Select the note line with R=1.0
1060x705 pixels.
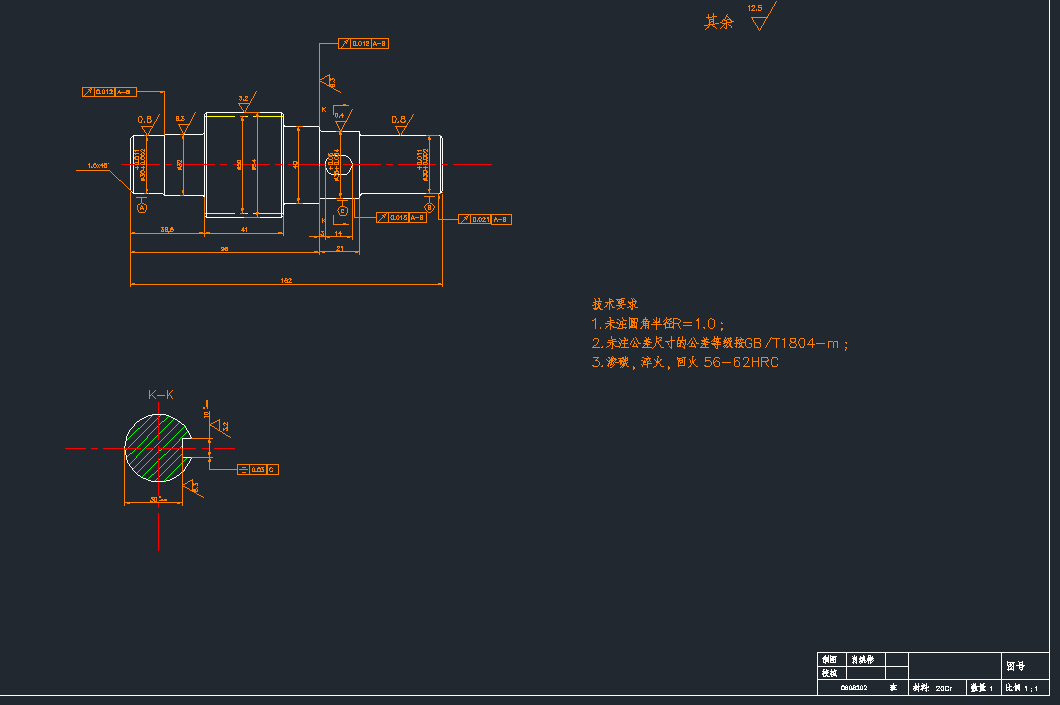[658, 324]
